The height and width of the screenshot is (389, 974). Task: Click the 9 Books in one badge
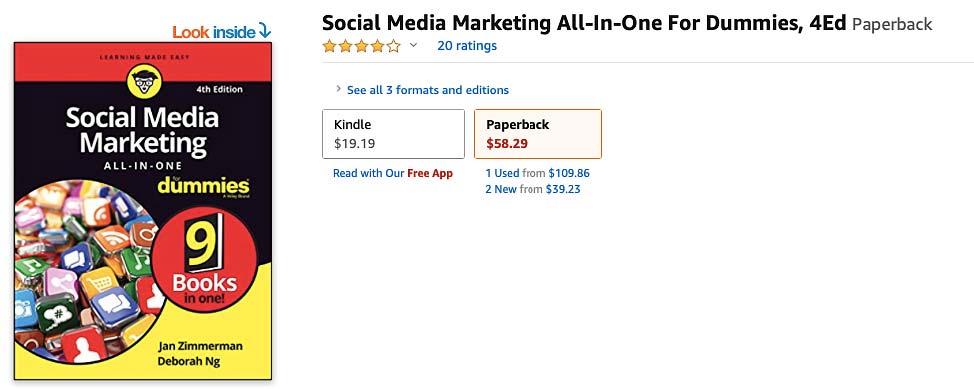coord(204,259)
